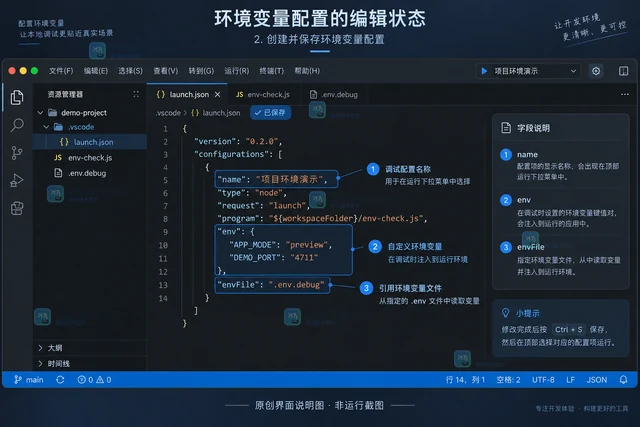
Task: Select launch.json in the file tree
Action: pos(90,142)
